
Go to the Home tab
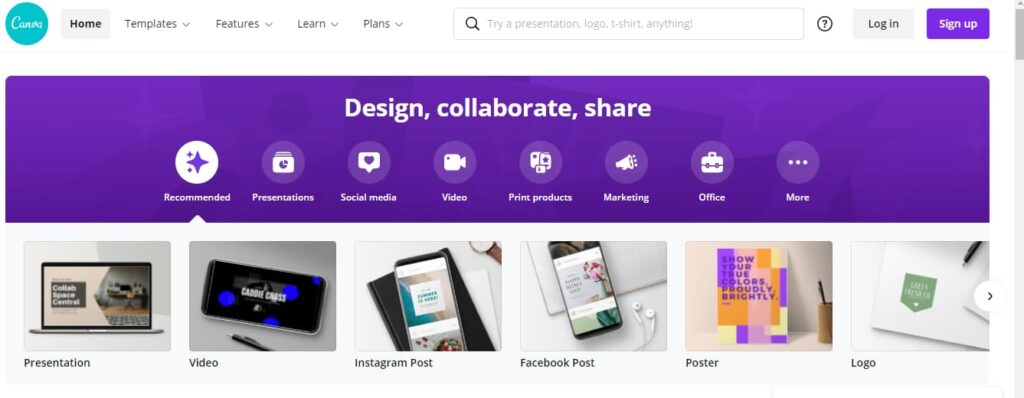pyautogui.click(x=86, y=24)
